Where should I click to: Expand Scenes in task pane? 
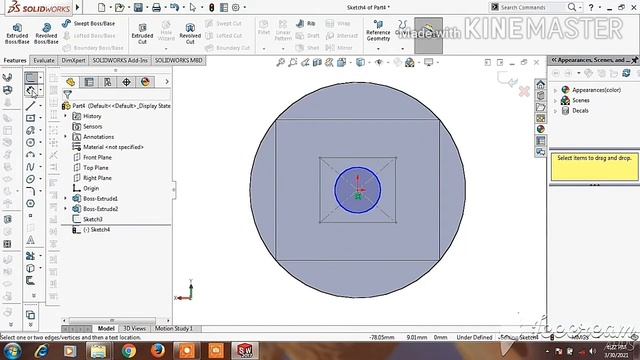pyautogui.click(x=555, y=100)
